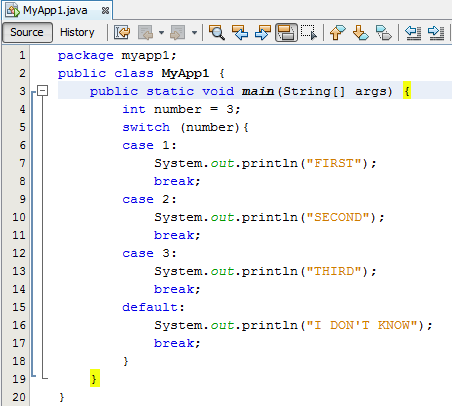This screenshot has height=406, width=452.
Task: Click 'break;' on line 17
Action: point(177,343)
